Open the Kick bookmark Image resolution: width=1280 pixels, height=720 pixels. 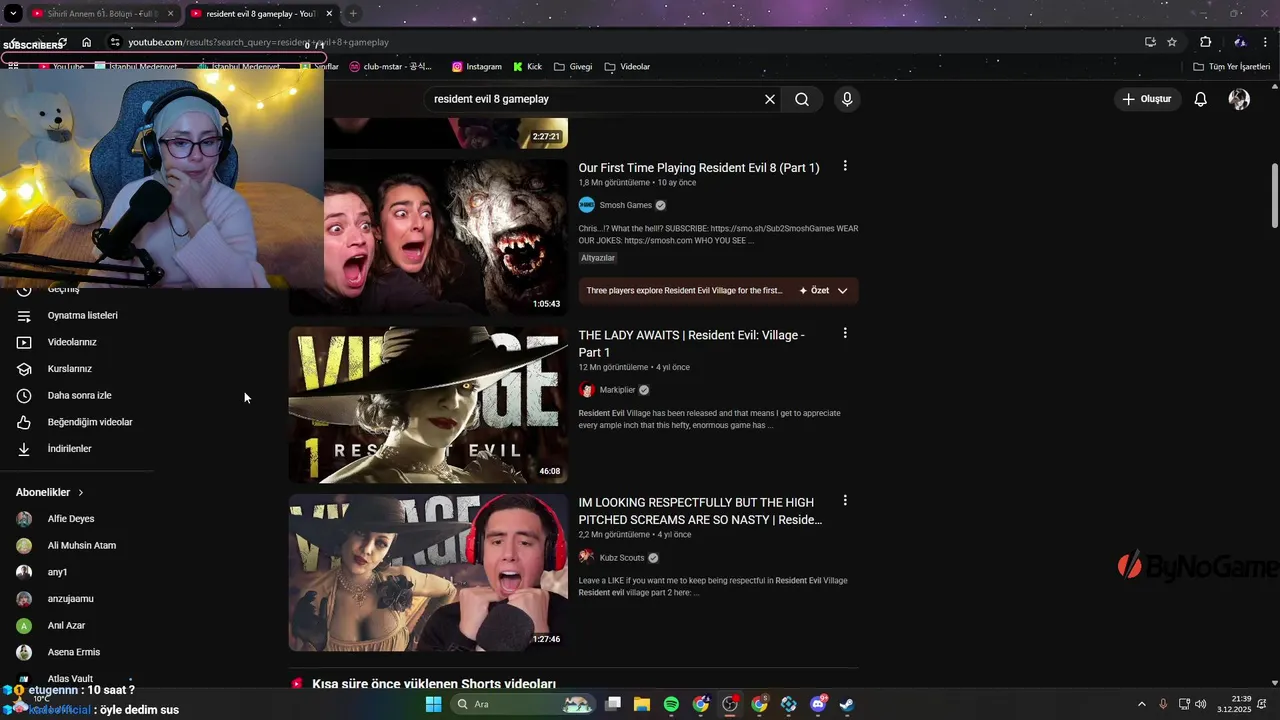click(x=528, y=67)
